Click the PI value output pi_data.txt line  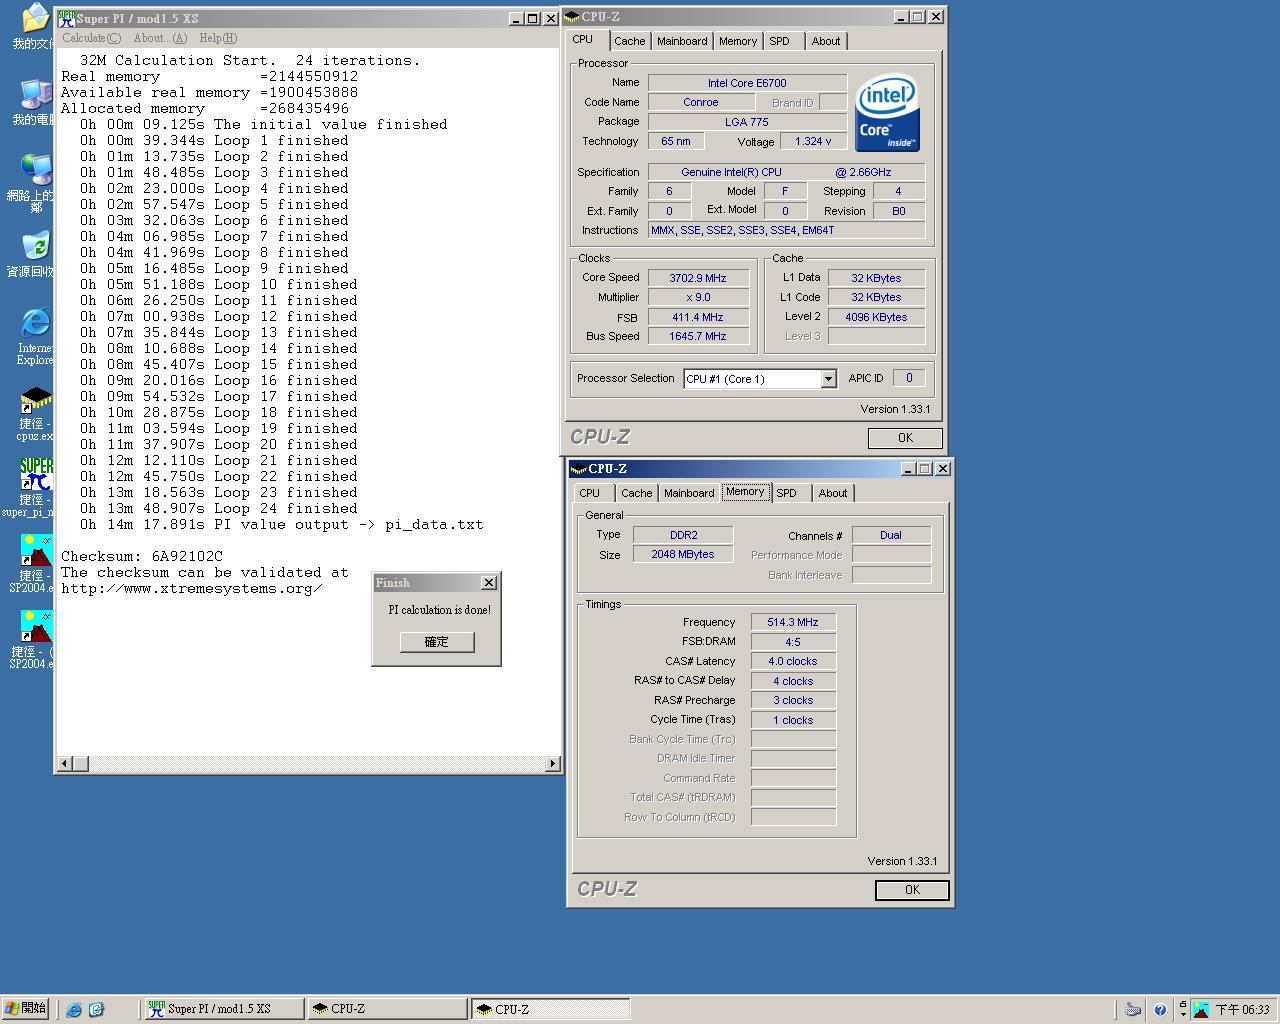pyautogui.click(x=282, y=524)
